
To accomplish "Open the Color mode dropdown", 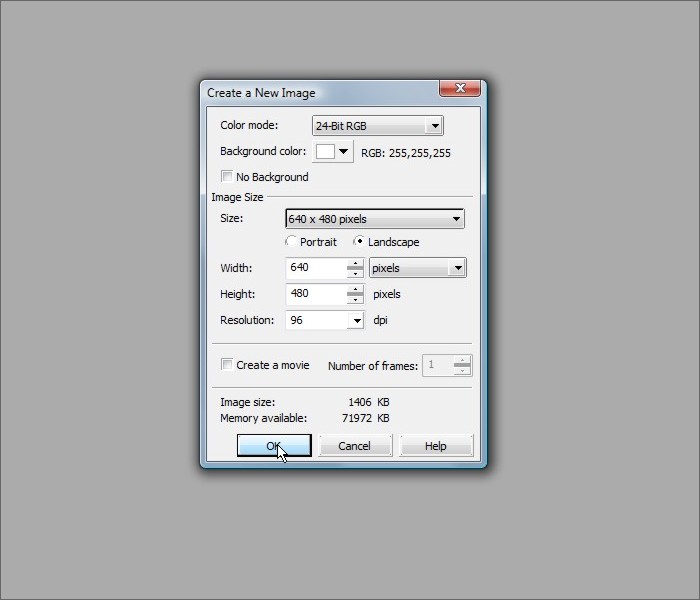I will tap(377, 126).
